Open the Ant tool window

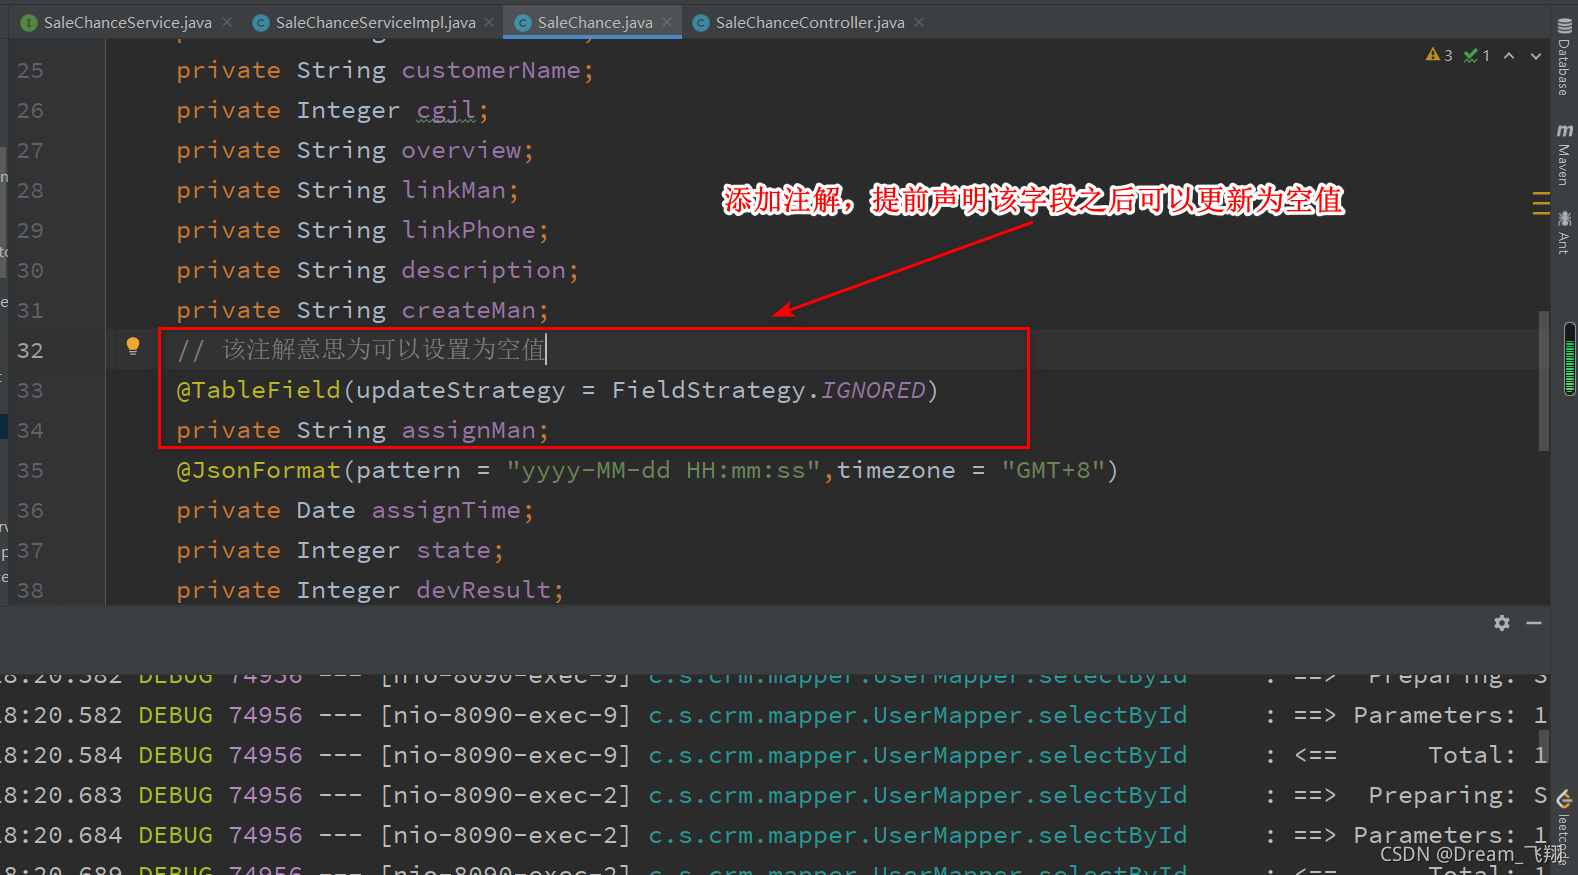click(1564, 232)
